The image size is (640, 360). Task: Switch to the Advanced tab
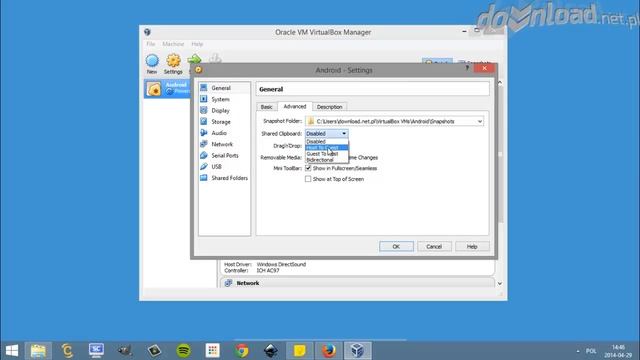coord(295,106)
